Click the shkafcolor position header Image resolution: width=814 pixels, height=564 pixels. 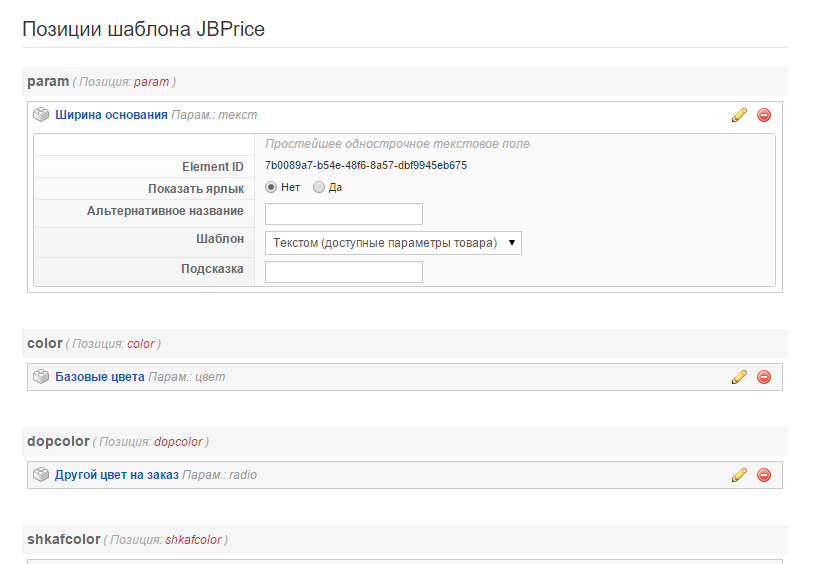click(x=405, y=540)
